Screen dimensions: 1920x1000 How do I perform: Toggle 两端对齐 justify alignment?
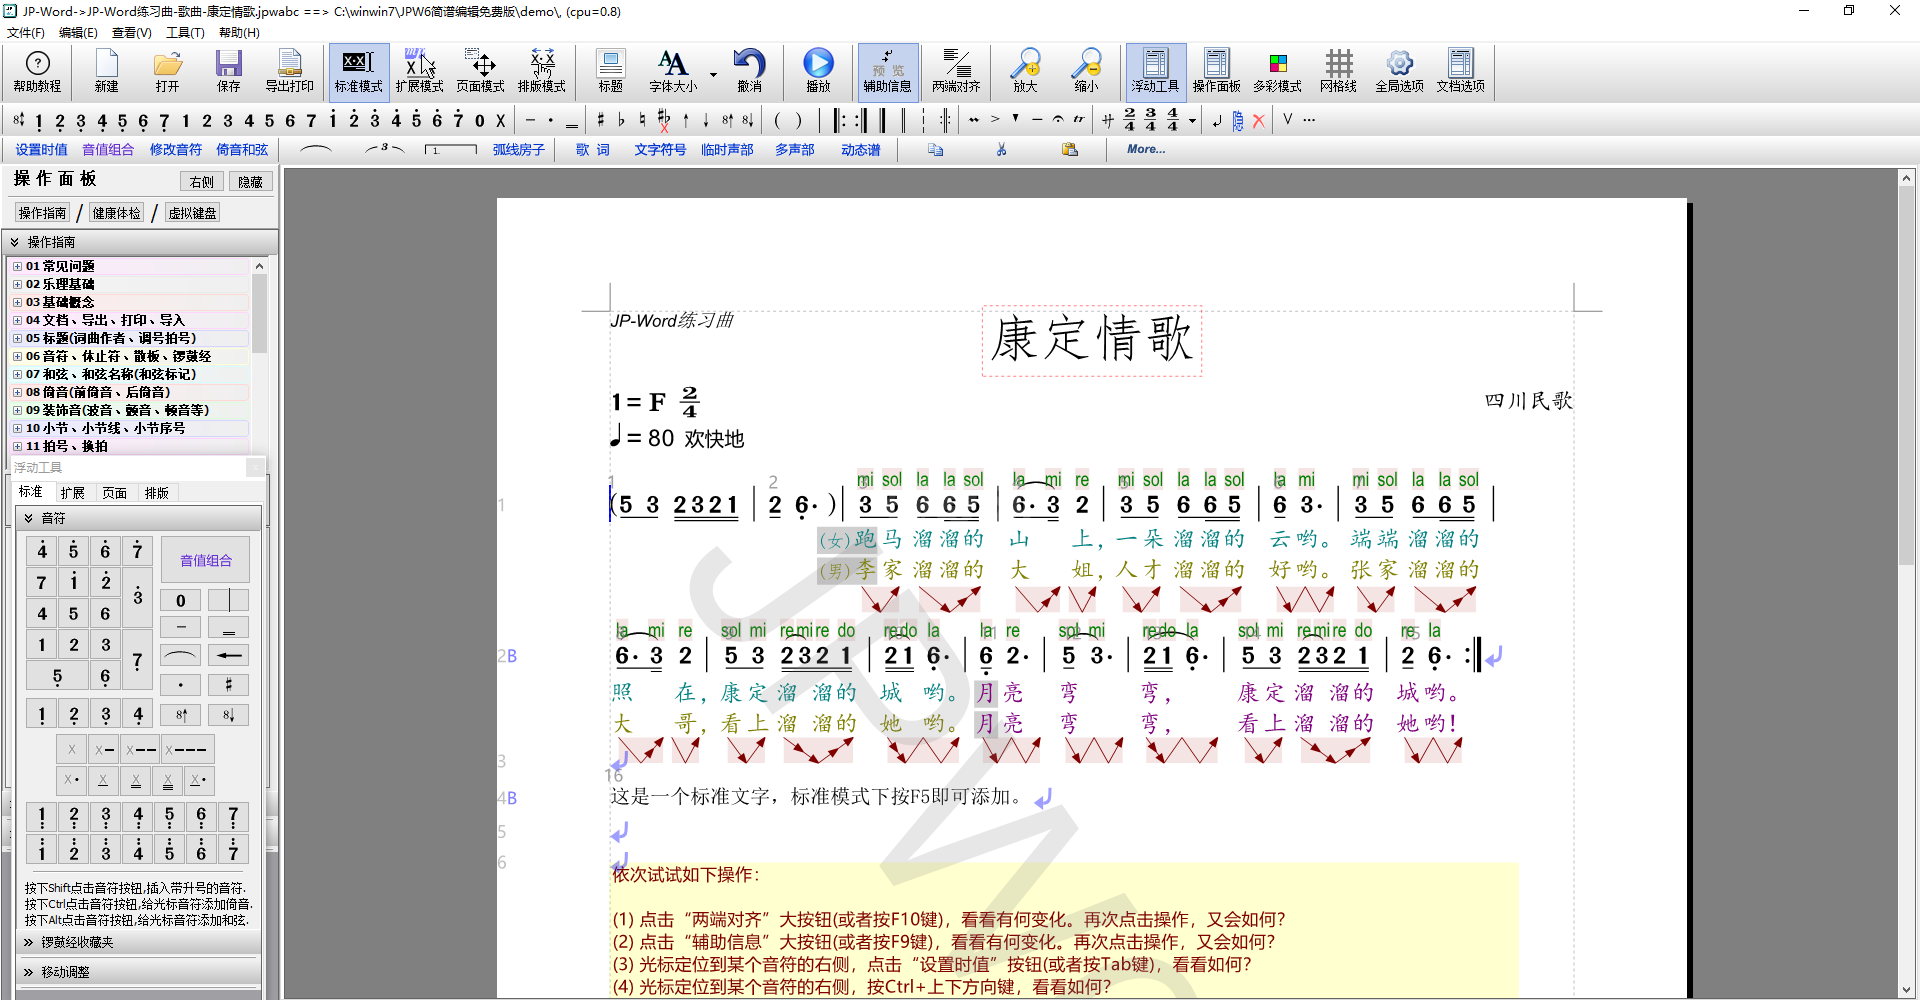pyautogui.click(x=956, y=72)
